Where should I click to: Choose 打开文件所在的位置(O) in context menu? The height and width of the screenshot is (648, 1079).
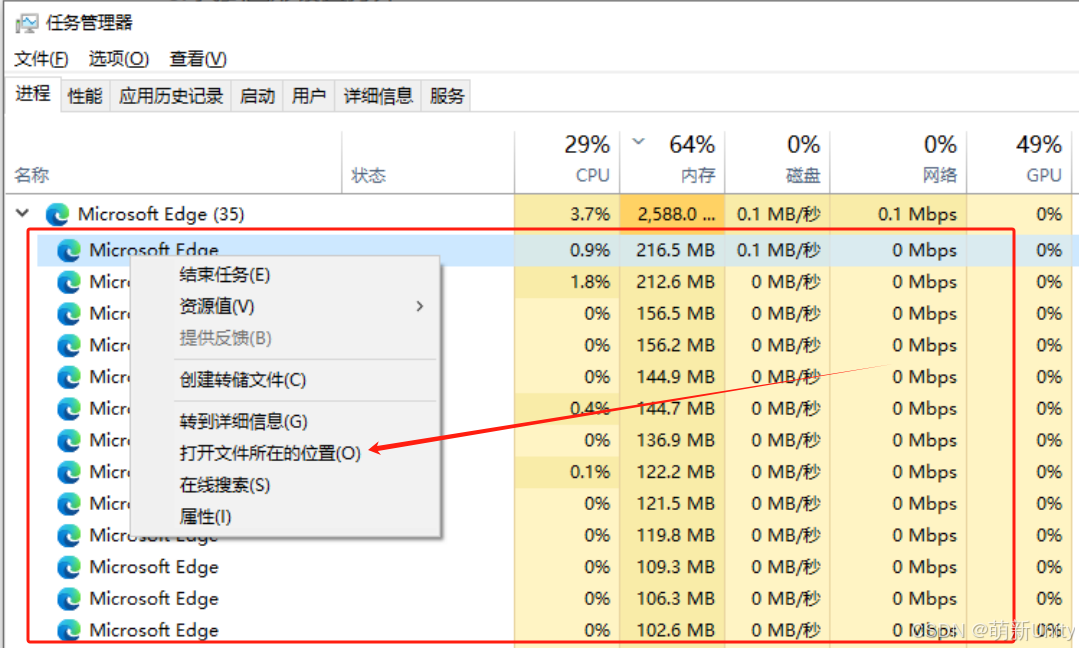click(285, 453)
